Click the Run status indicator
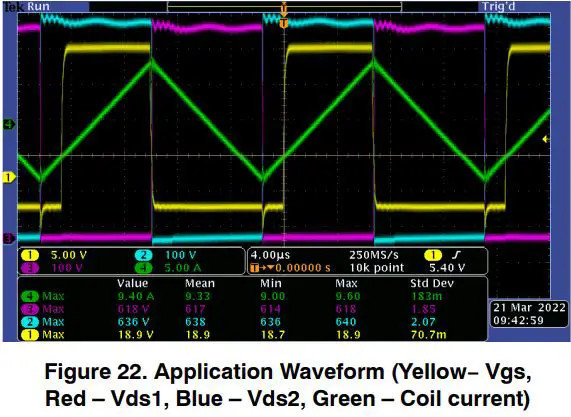Viewport: 571px width, 417px height. coord(38,6)
